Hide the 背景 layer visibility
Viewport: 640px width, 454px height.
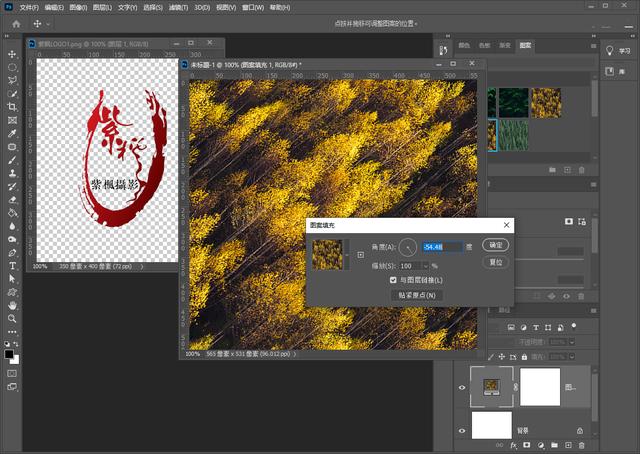coord(462,430)
